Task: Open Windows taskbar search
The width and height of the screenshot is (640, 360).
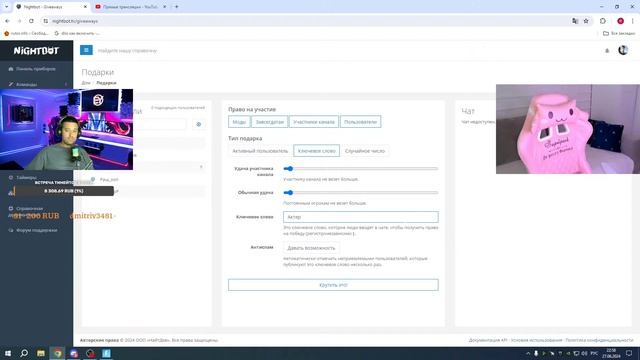Action: [x=24, y=353]
